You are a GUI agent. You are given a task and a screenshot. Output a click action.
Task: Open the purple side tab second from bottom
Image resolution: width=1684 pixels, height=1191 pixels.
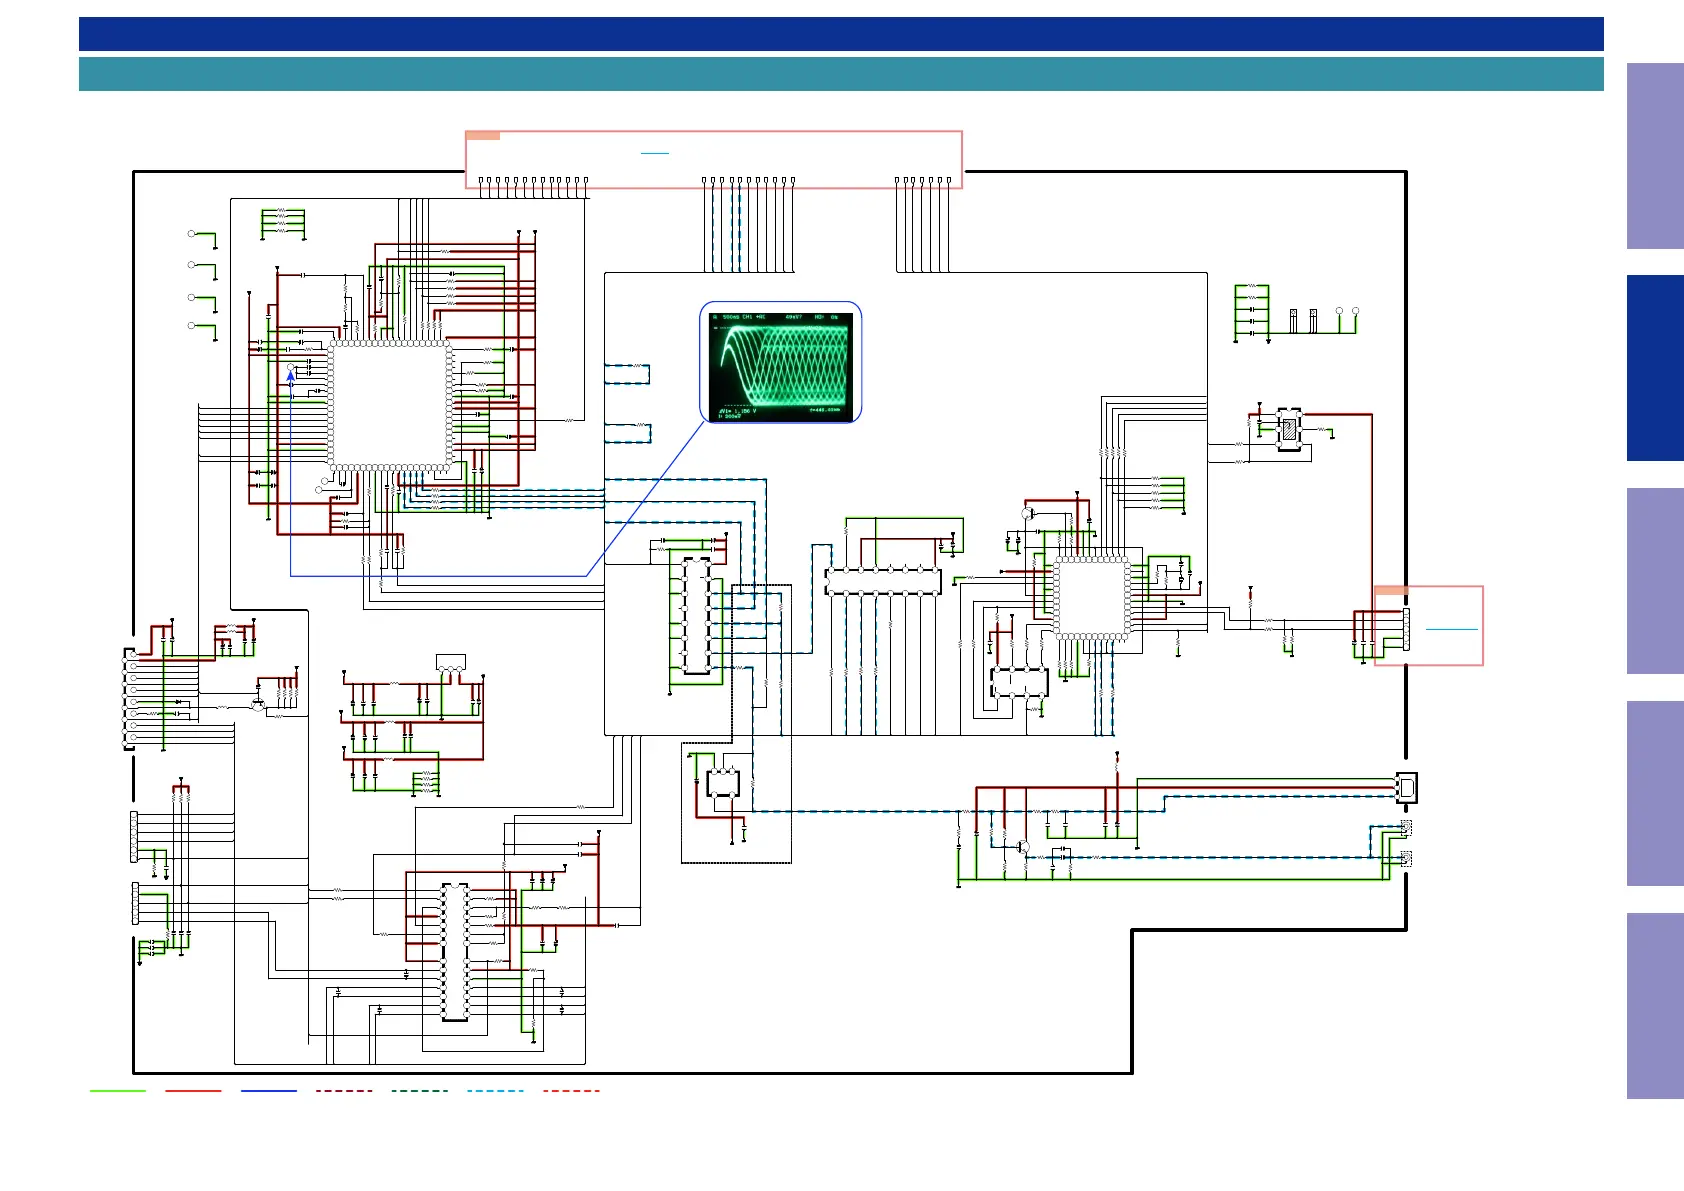pyautogui.click(x=1655, y=793)
